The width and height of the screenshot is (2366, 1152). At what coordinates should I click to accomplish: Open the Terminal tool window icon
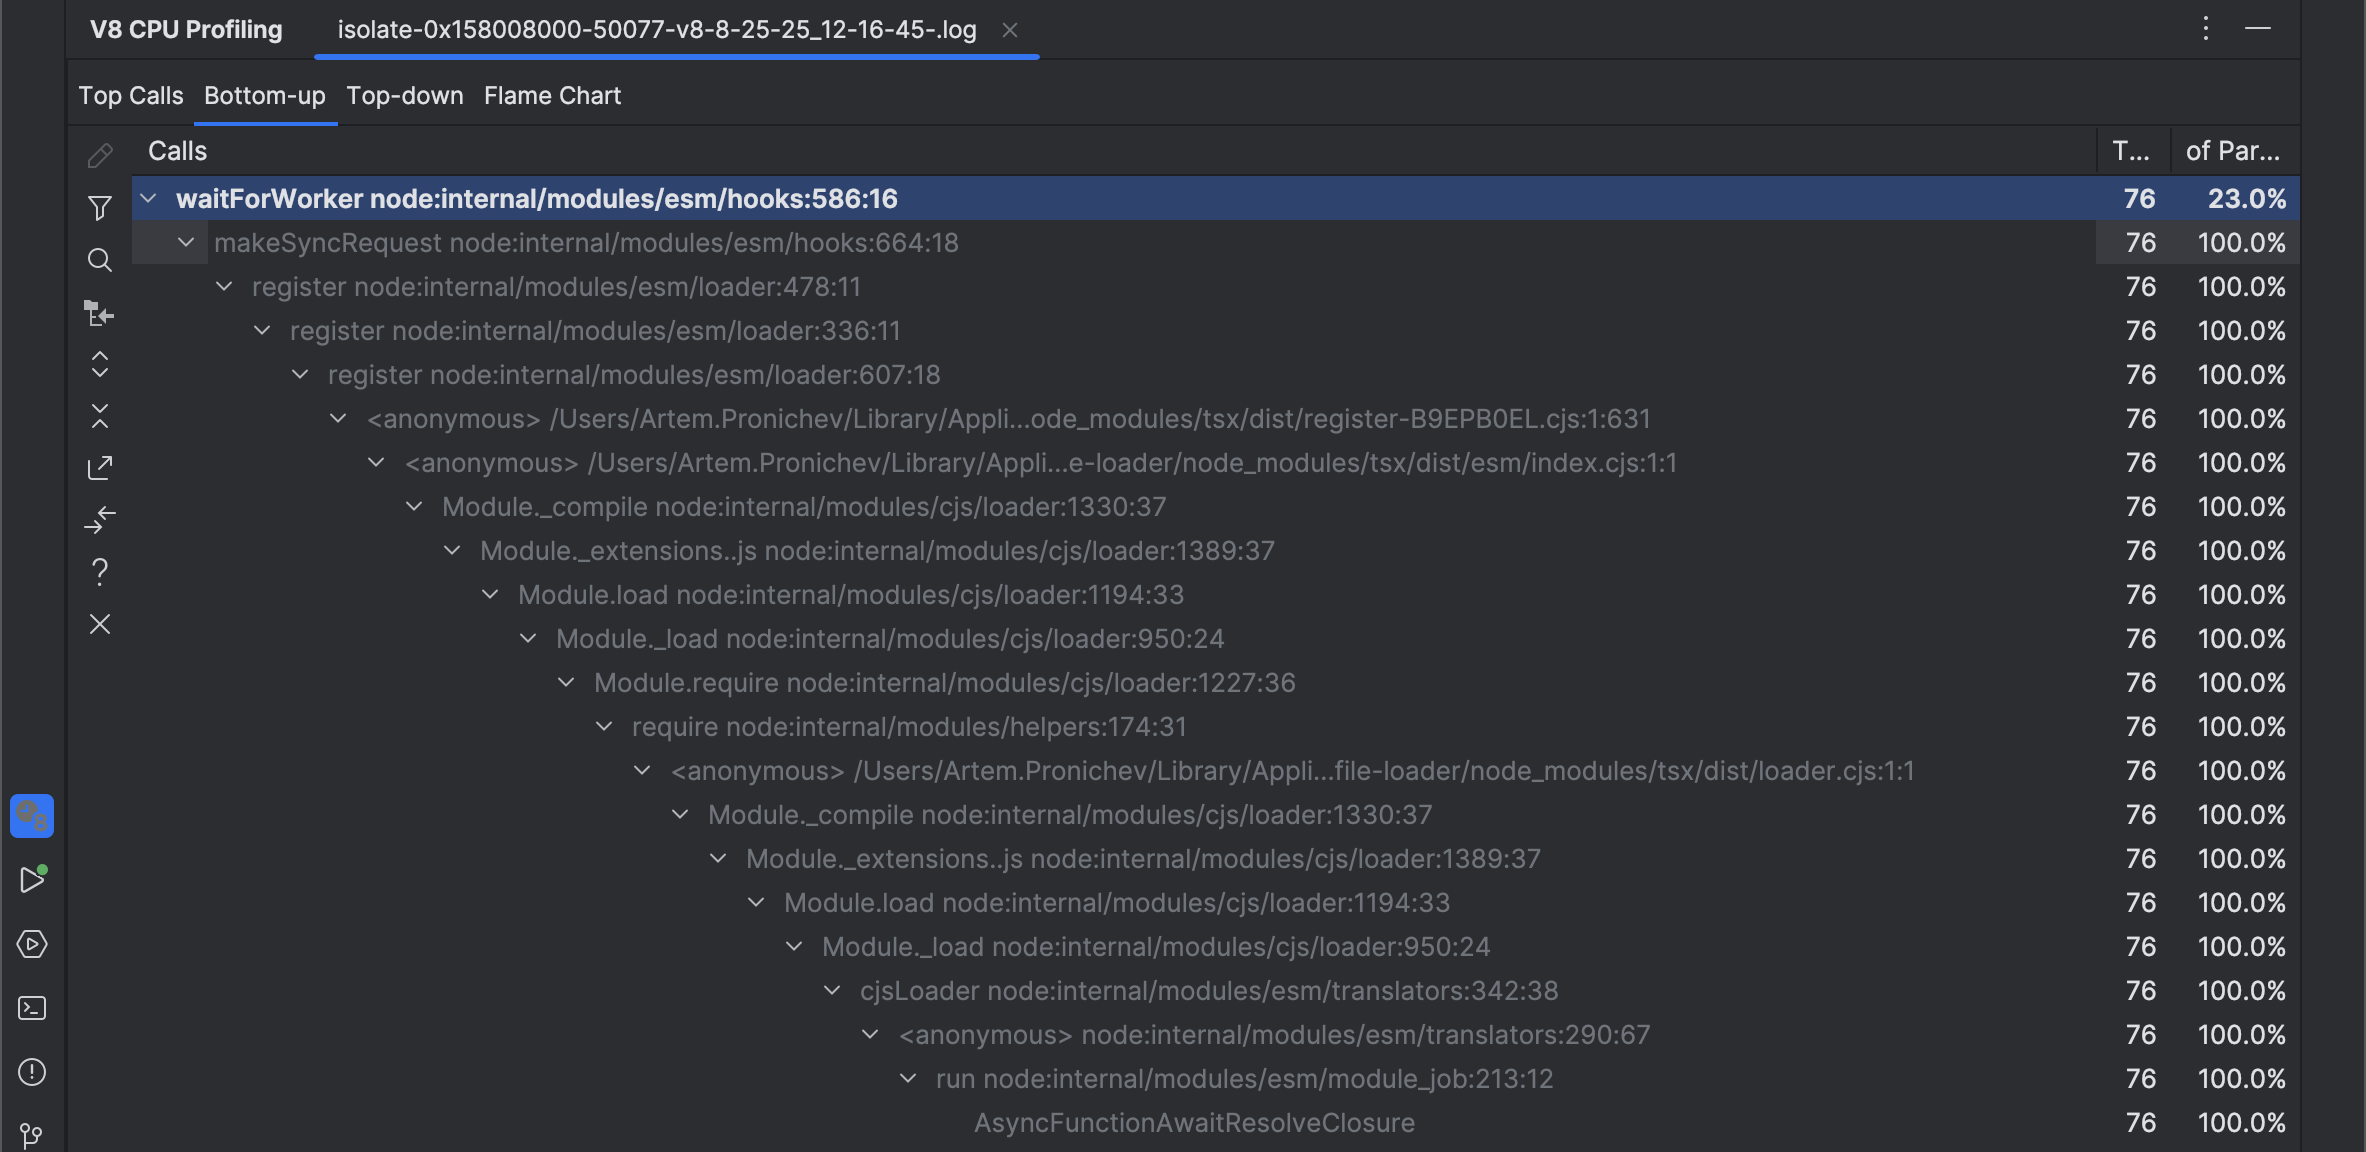32,1008
